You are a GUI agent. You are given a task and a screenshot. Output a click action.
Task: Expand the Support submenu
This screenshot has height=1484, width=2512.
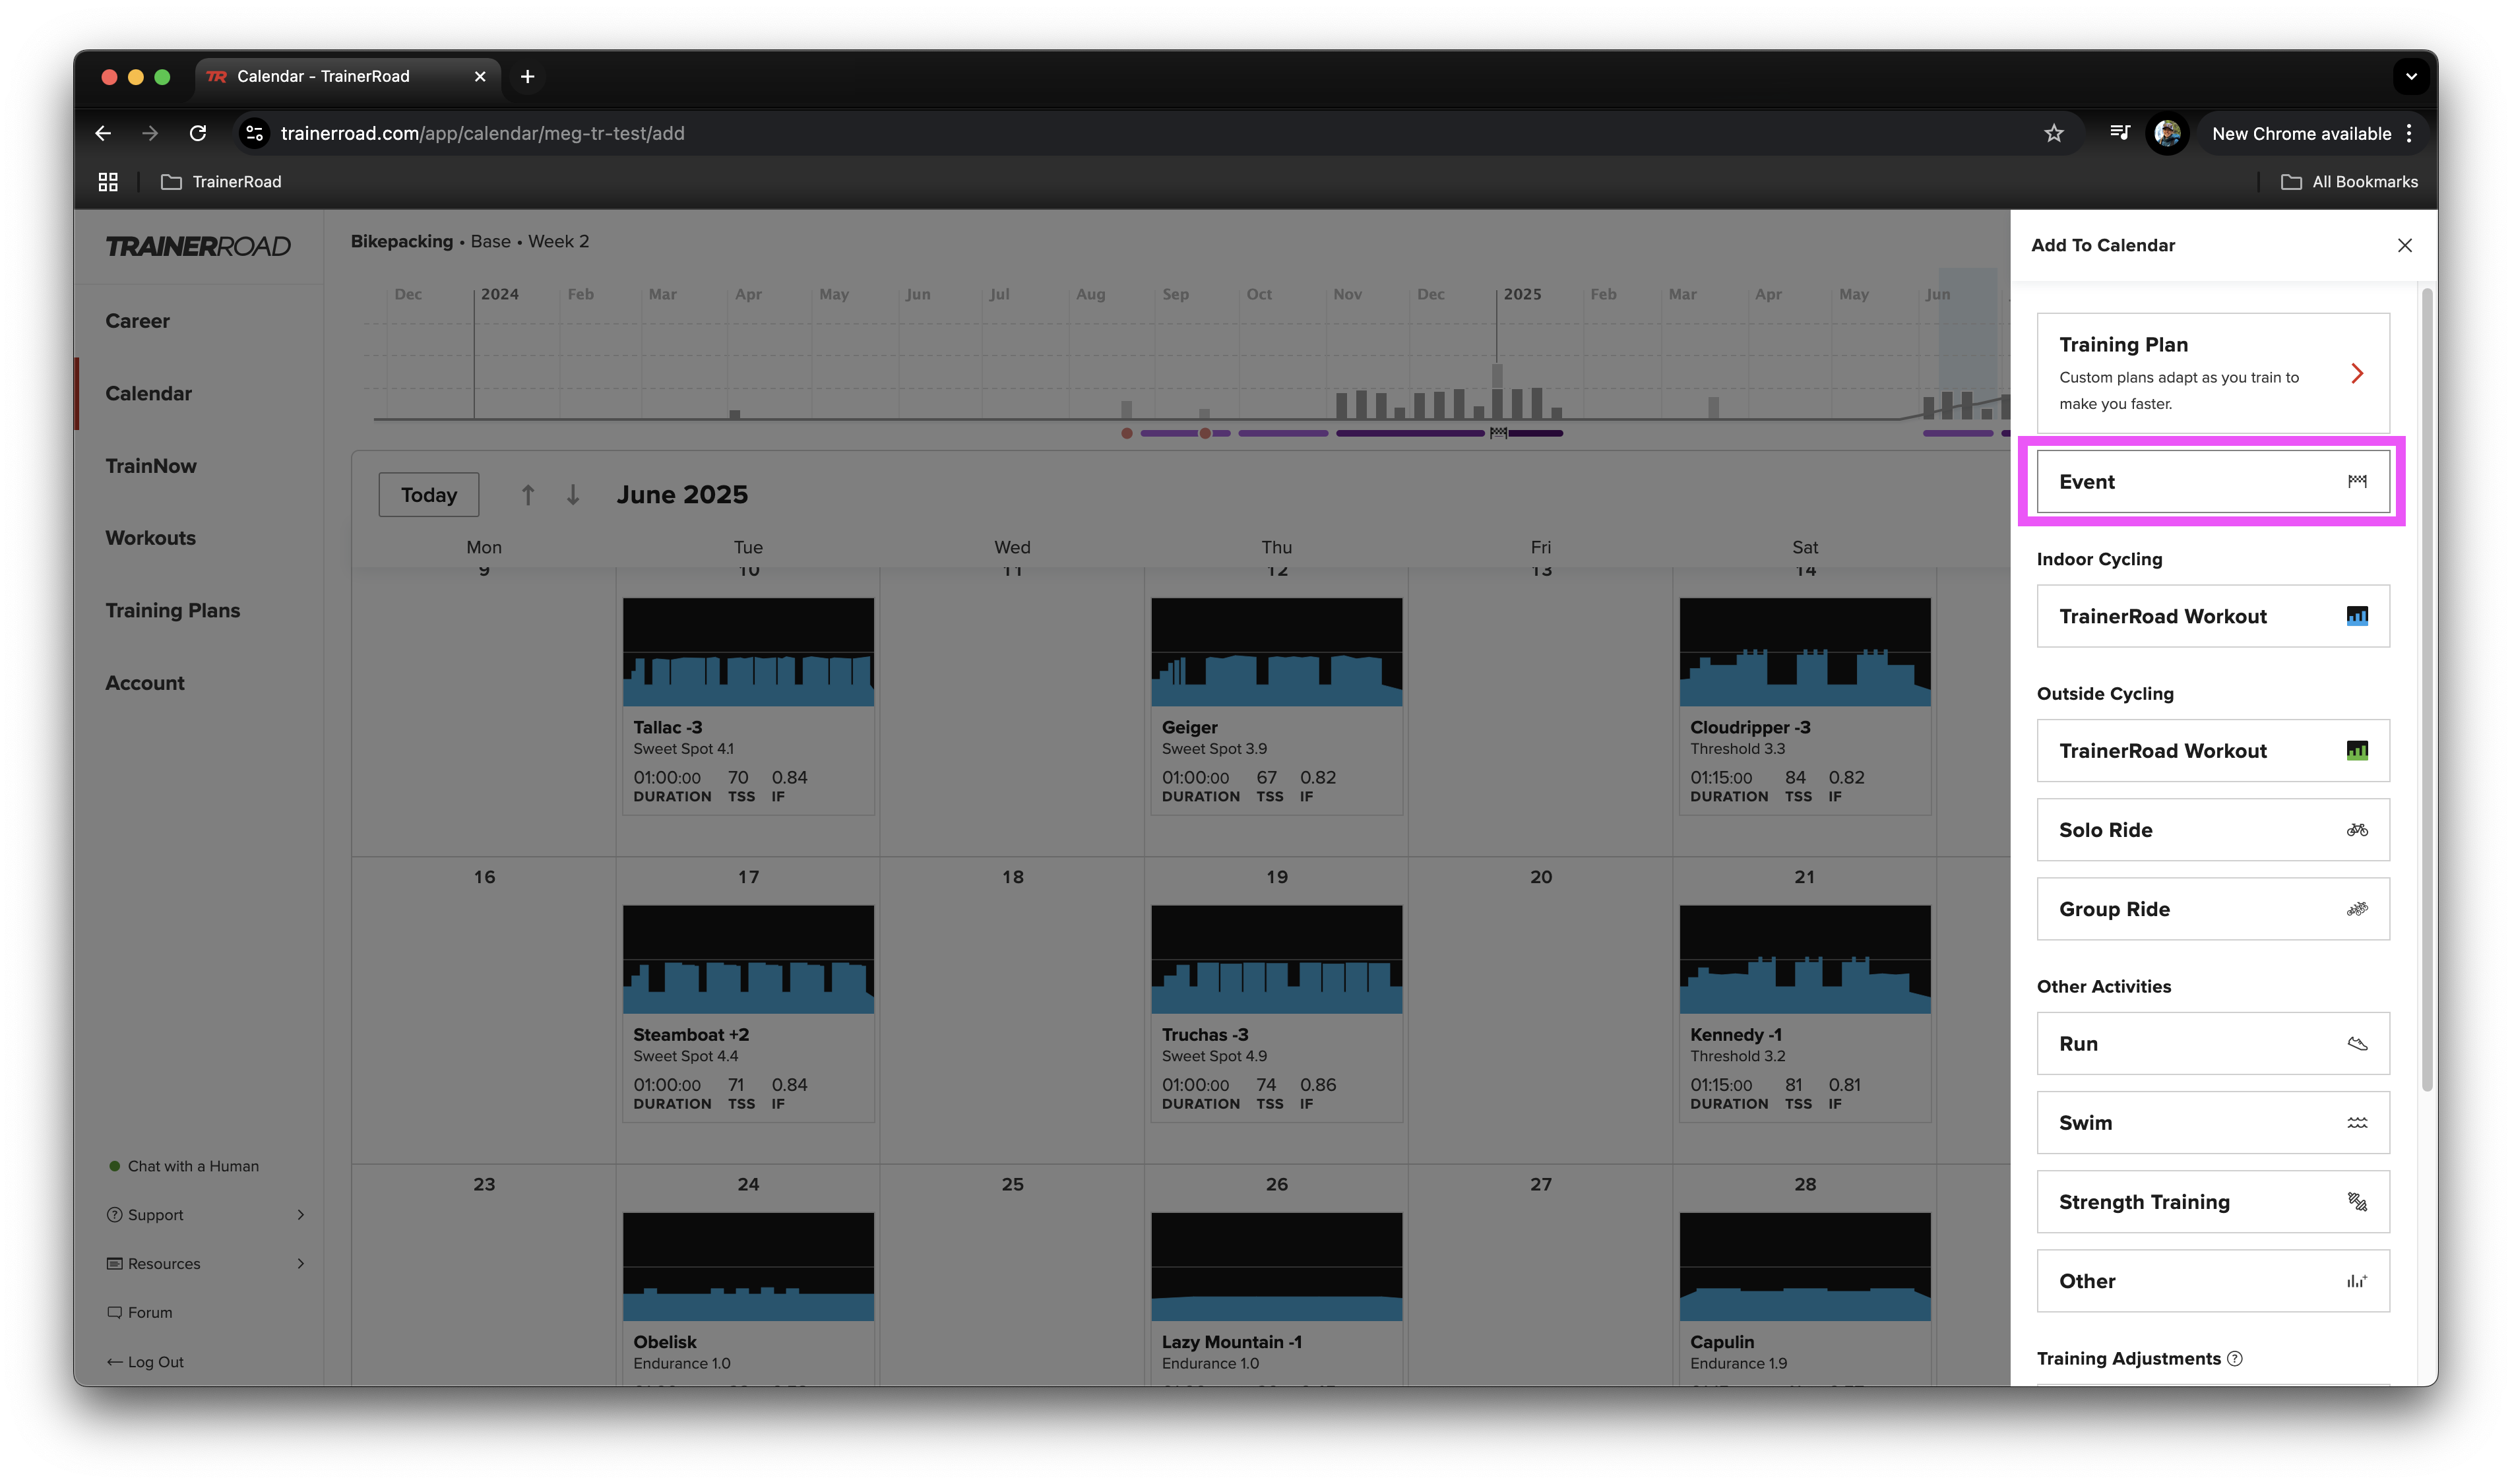click(301, 1214)
